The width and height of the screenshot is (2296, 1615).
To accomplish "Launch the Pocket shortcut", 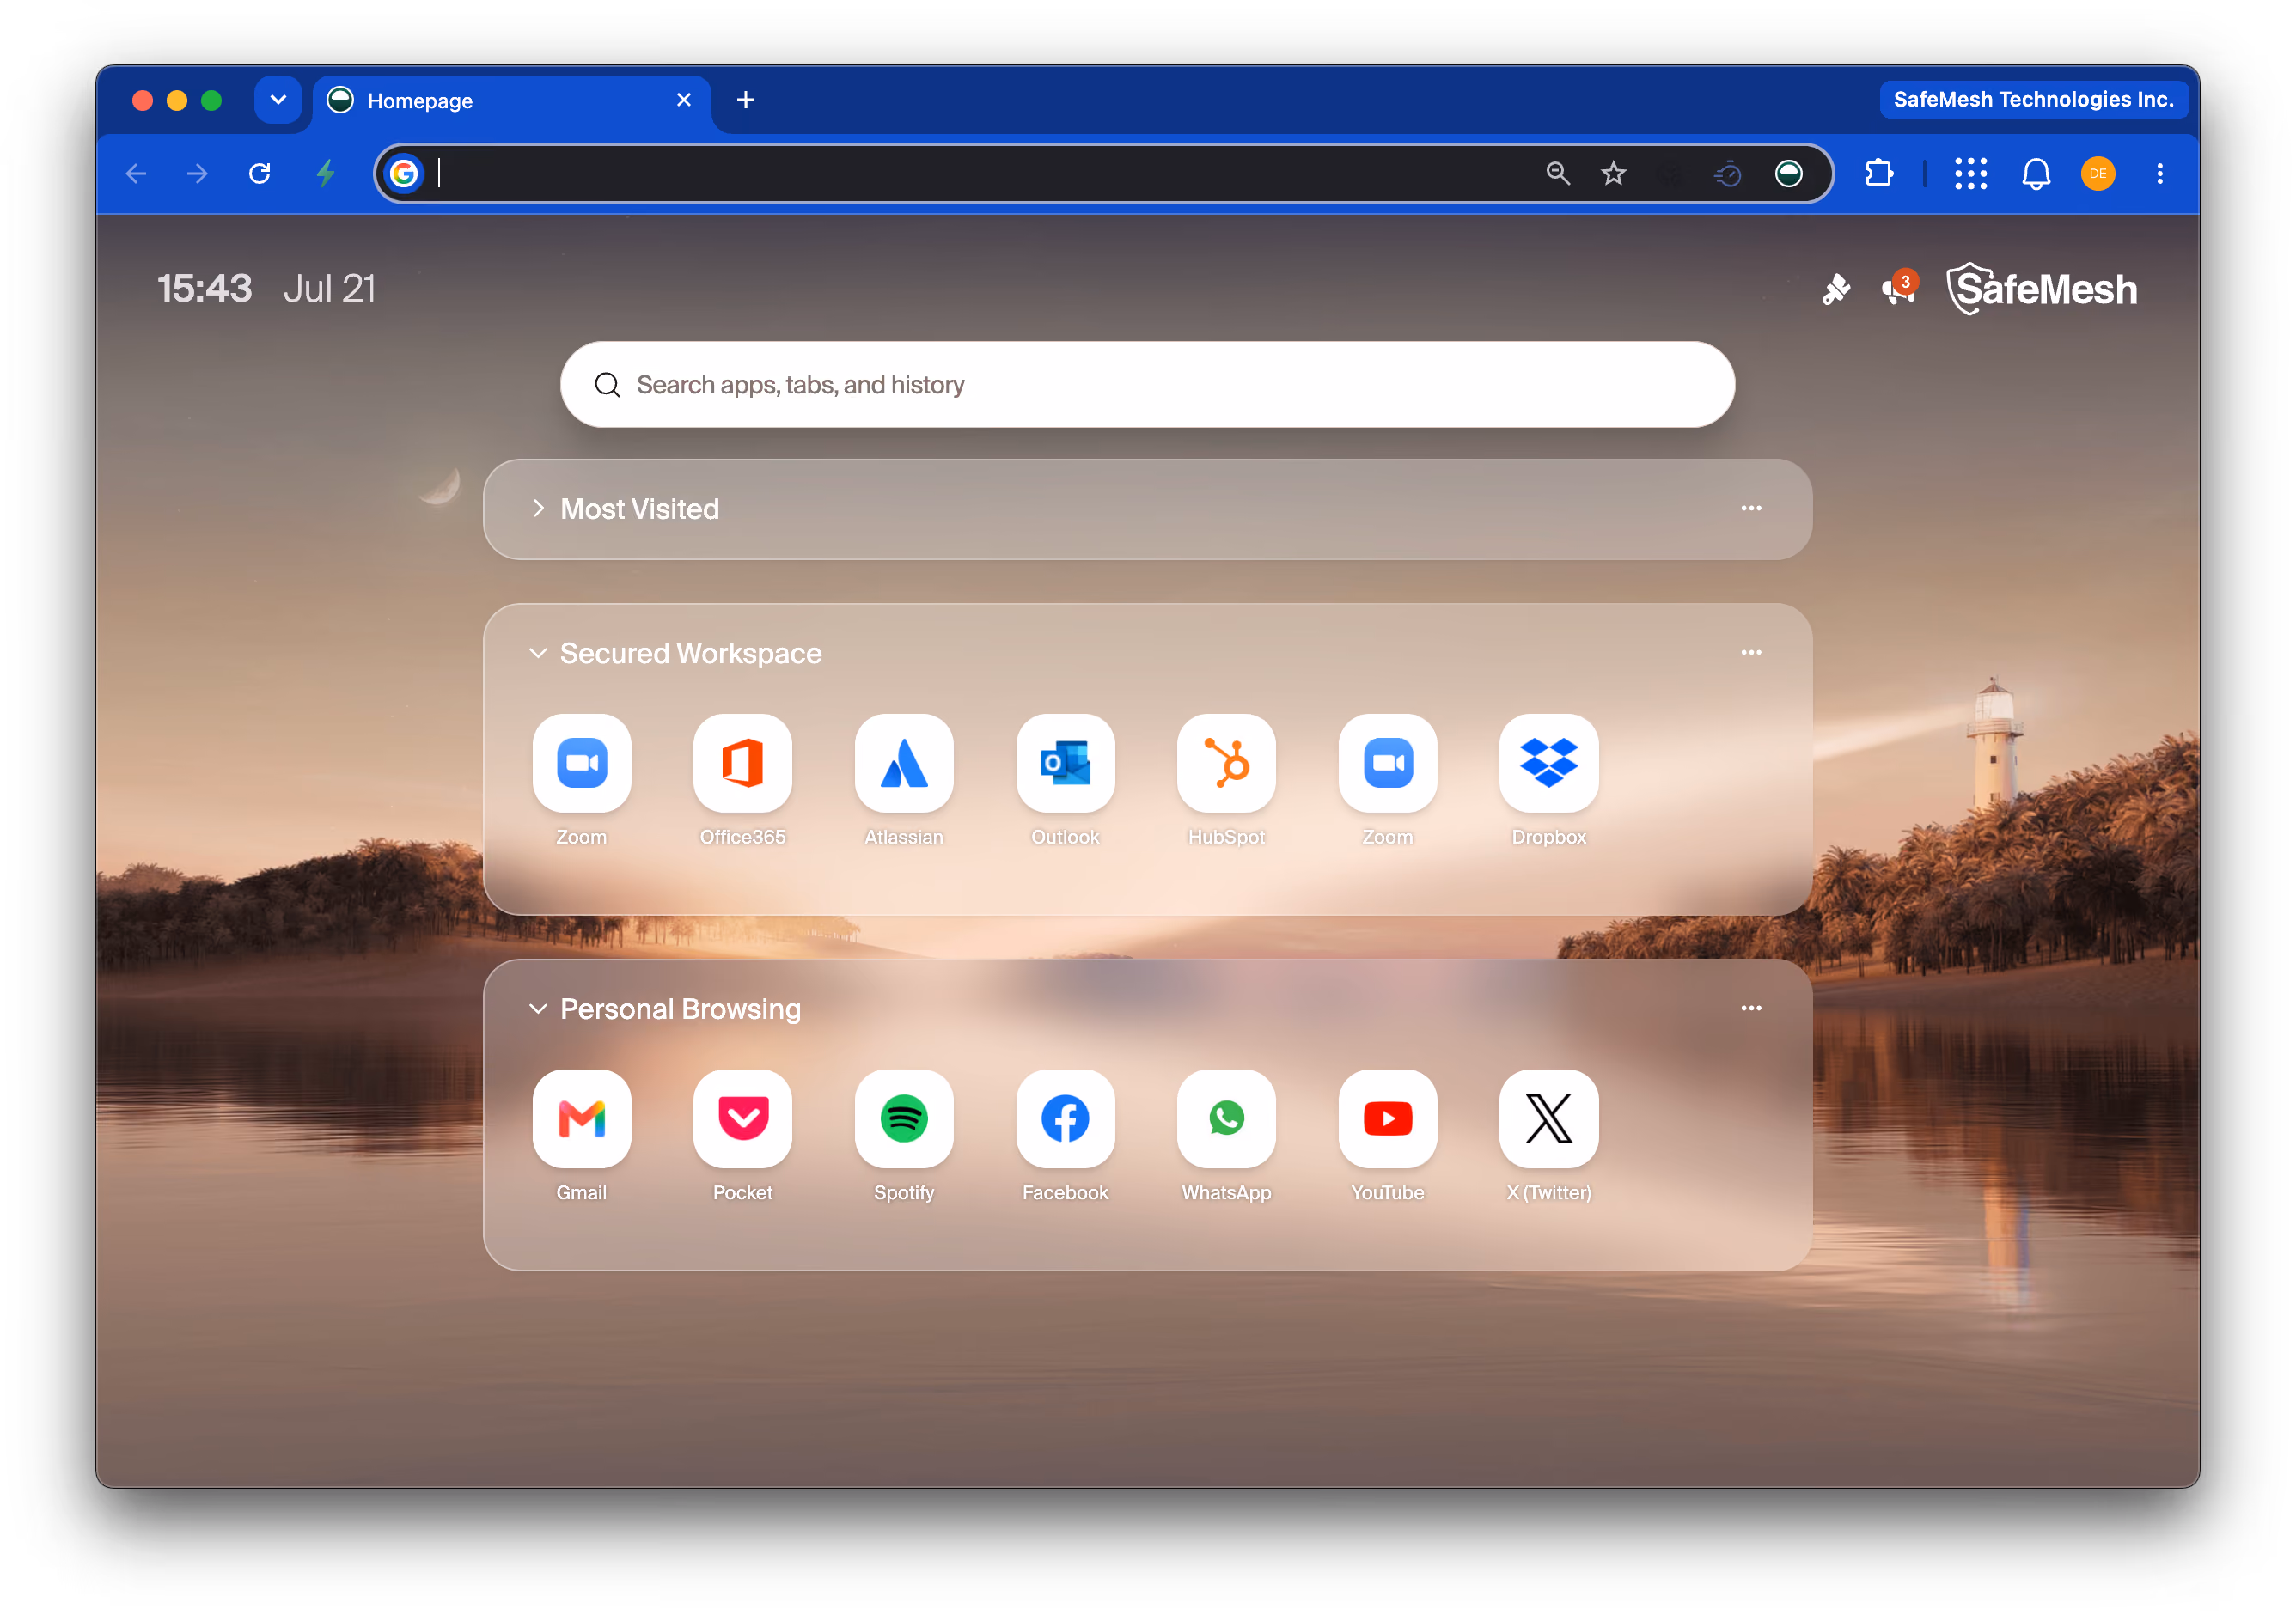I will (x=742, y=1119).
